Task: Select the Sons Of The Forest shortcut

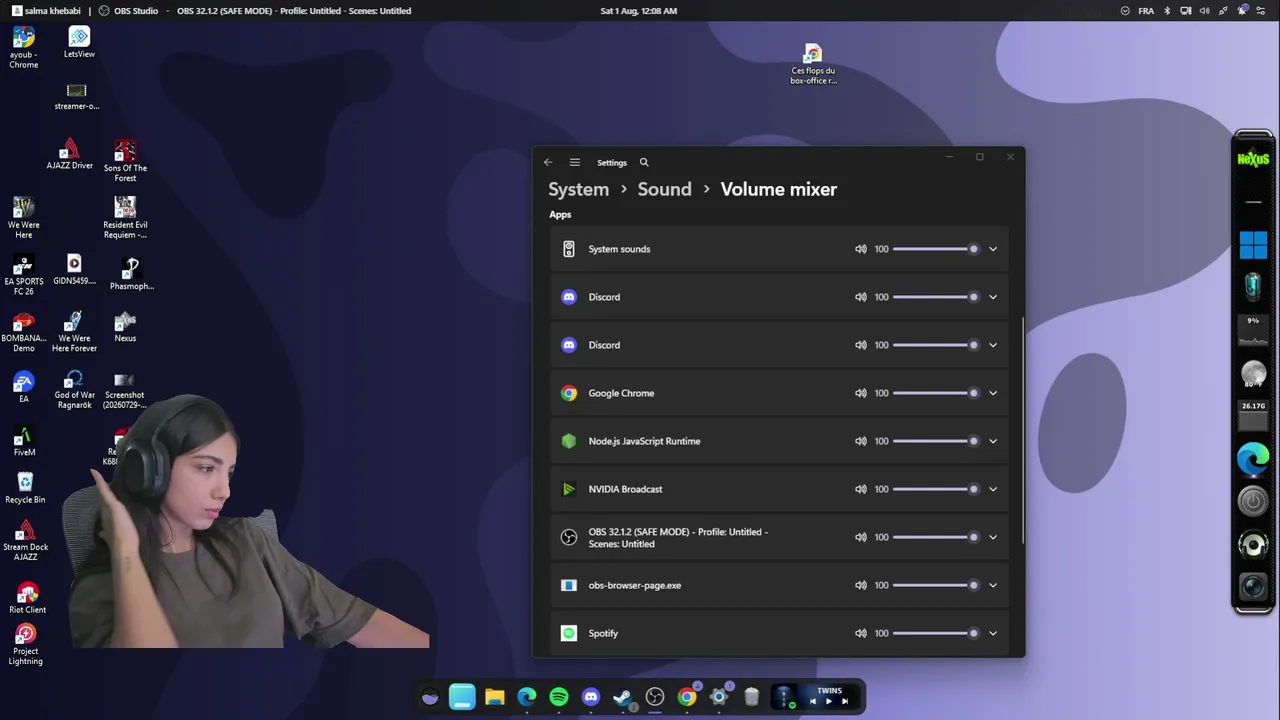Action: pos(125,160)
